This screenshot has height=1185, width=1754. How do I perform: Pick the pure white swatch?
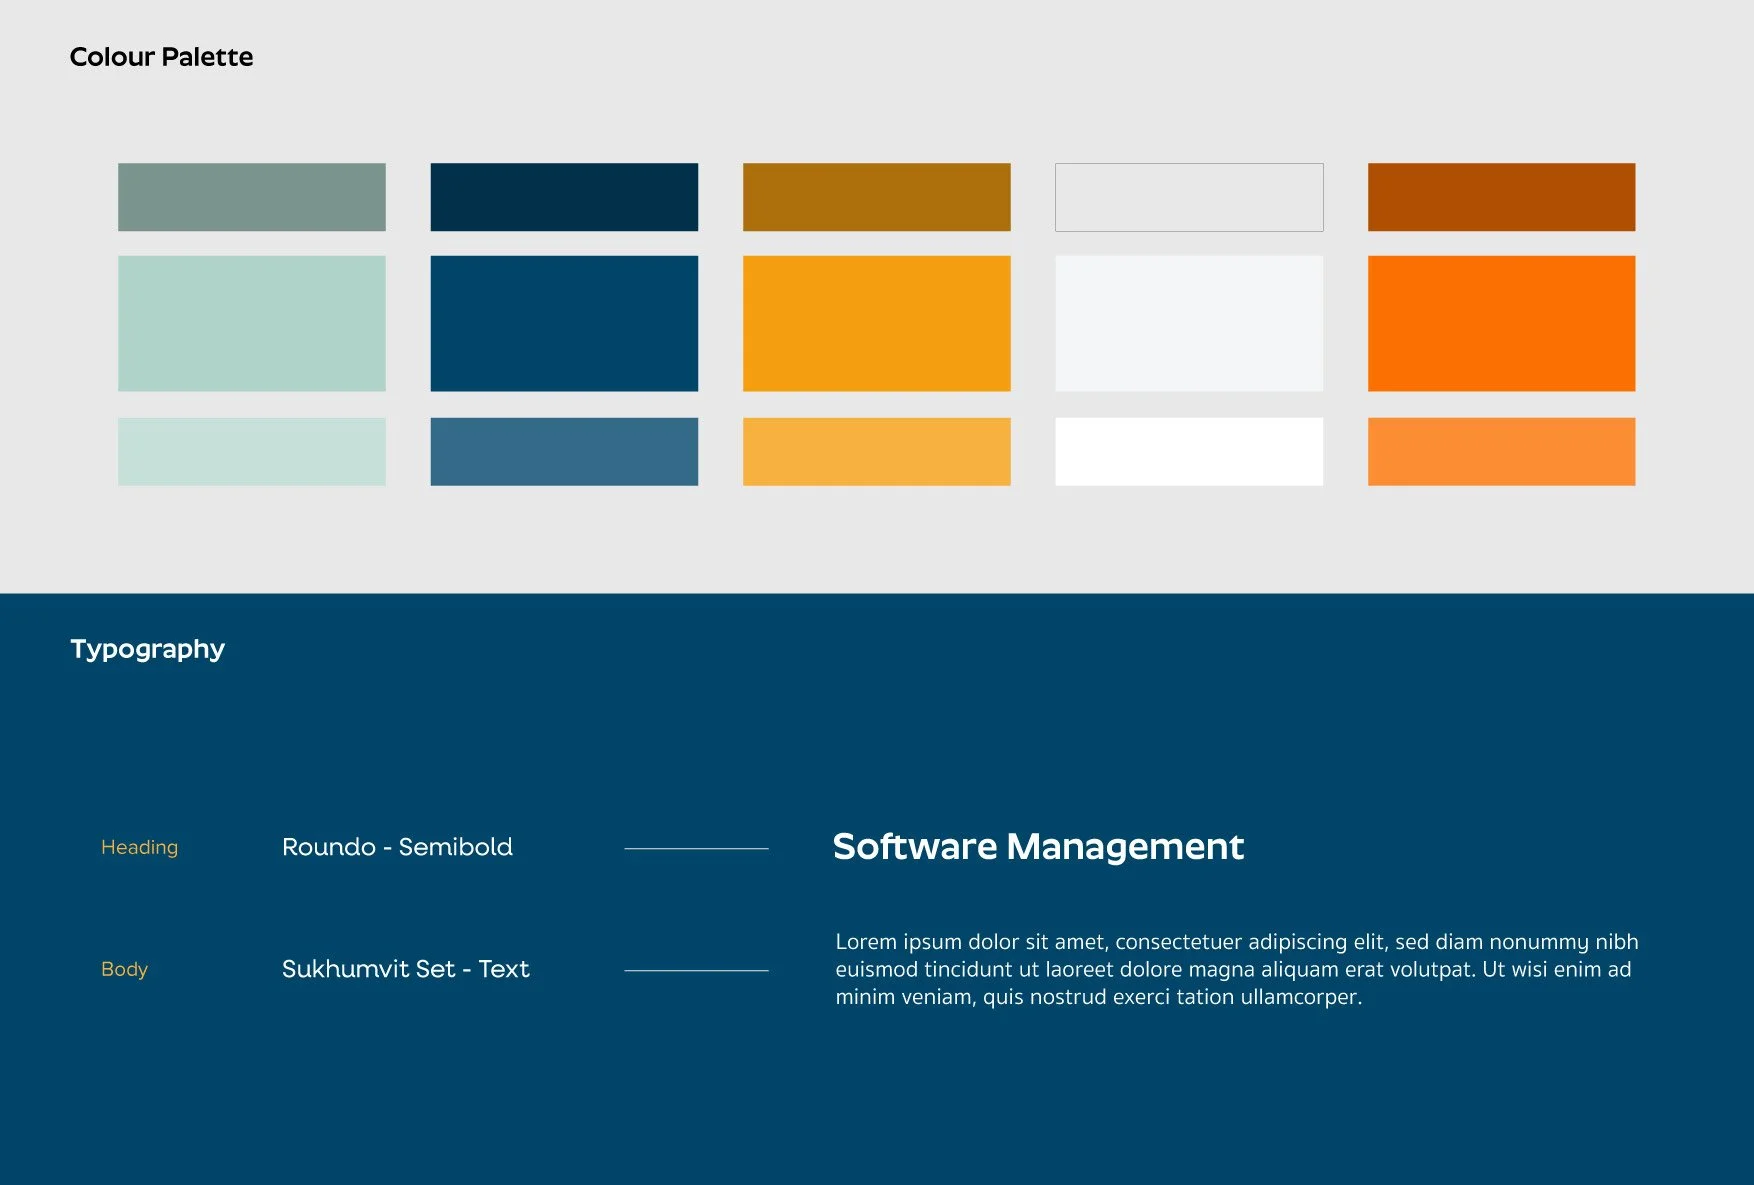pyautogui.click(x=1189, y=452)
